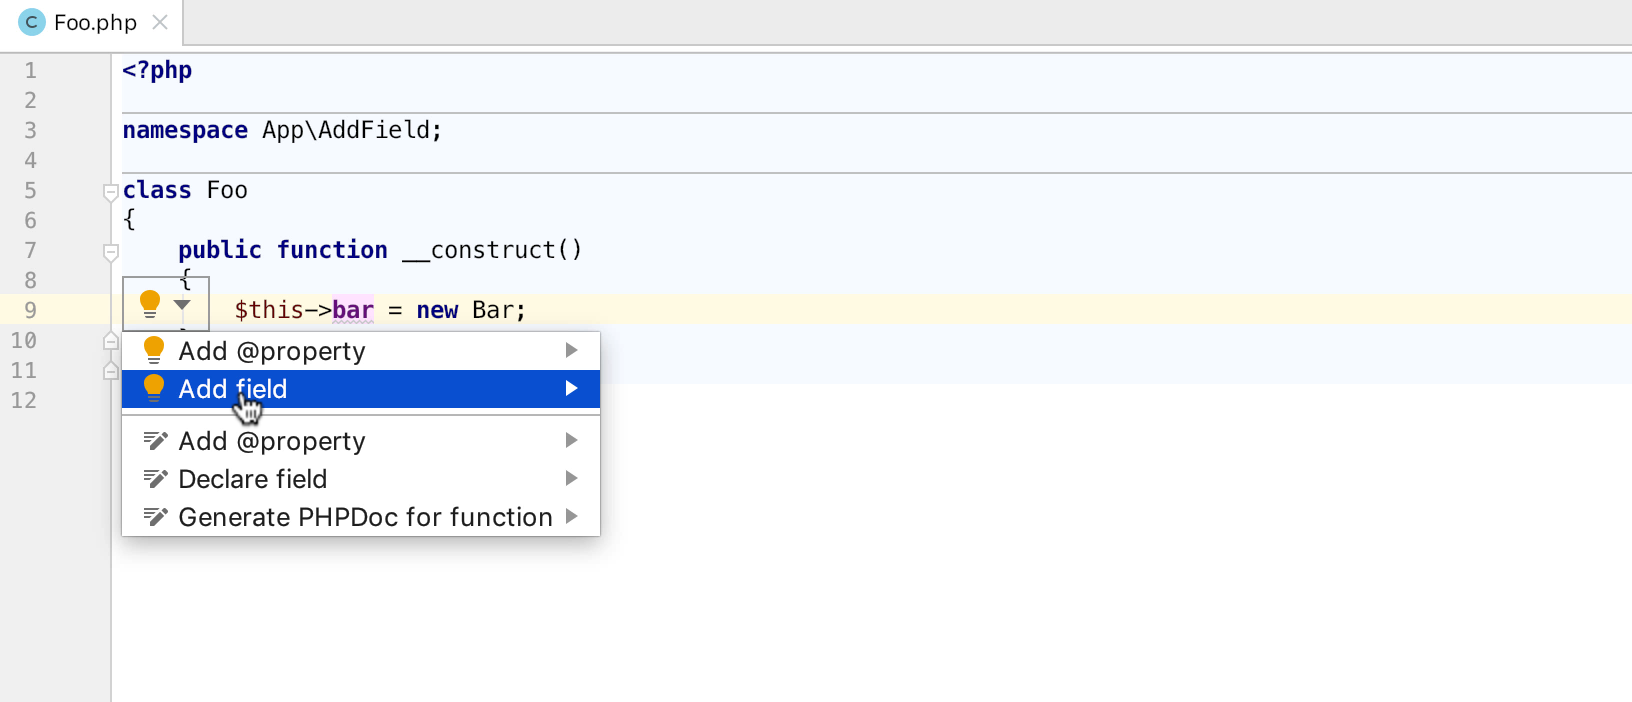
Task: Click line number 1 in the gutter
Action: tap(30, 70)
